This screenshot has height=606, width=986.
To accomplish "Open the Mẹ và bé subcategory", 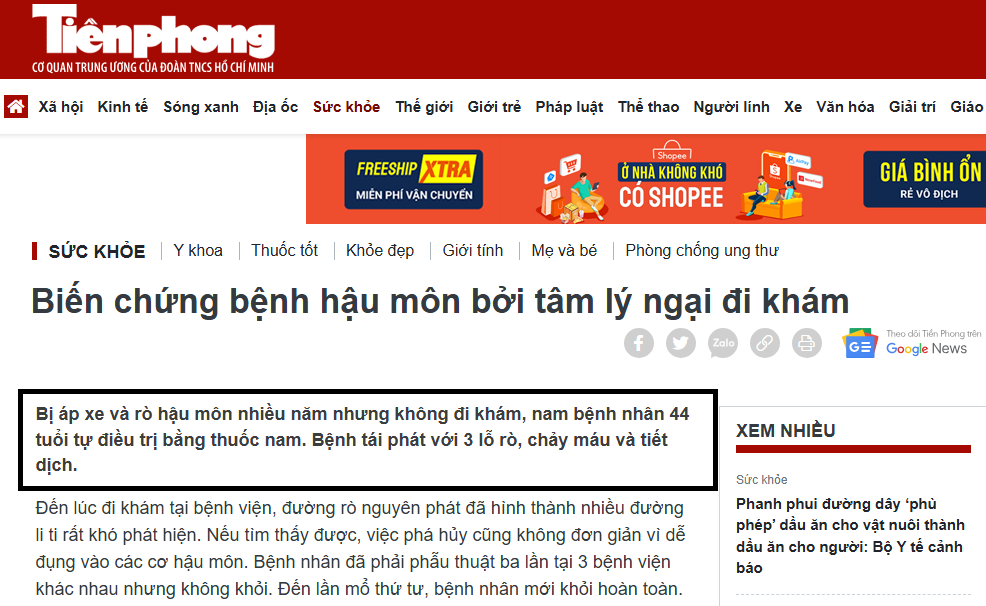I will [x=564, y=250].
